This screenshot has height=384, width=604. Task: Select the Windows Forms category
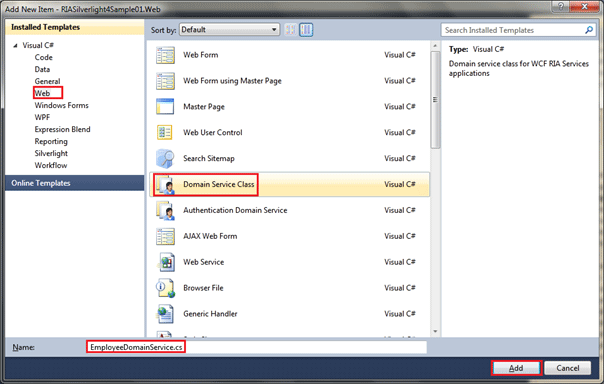62,105
